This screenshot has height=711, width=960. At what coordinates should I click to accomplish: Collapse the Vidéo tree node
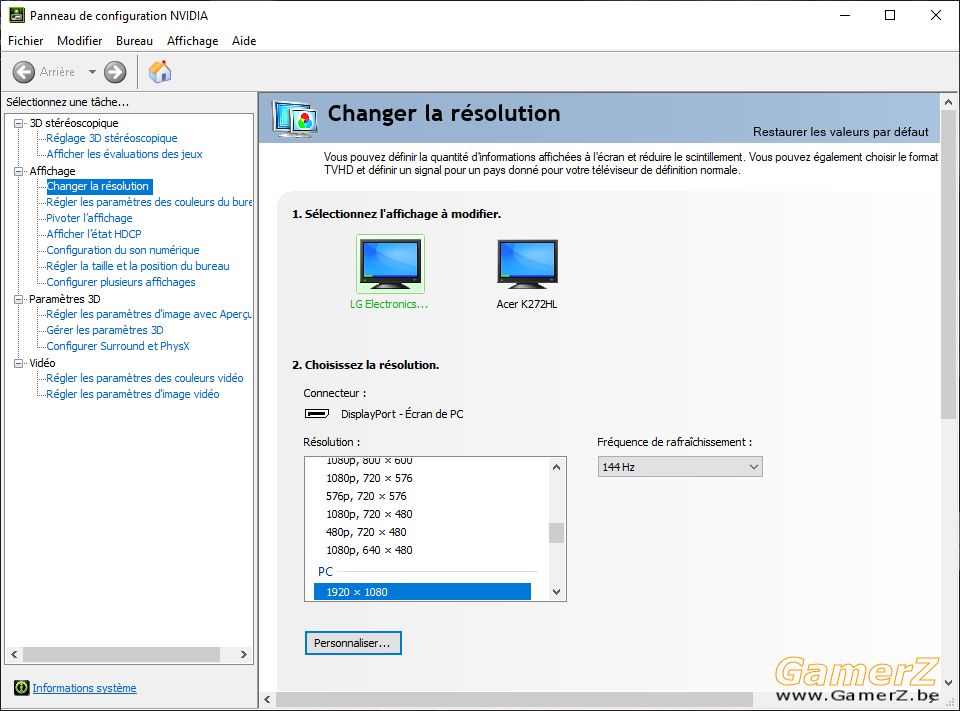pos(19,363)
